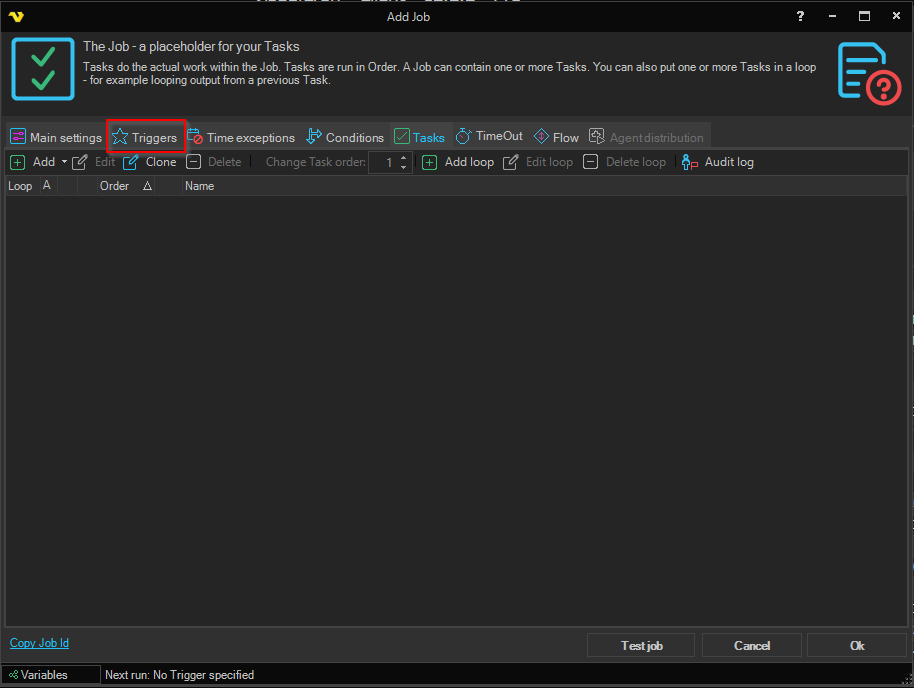Open the Add task dropdown arrow
This screenshot has width=914, height=688.
coord(64,162)
